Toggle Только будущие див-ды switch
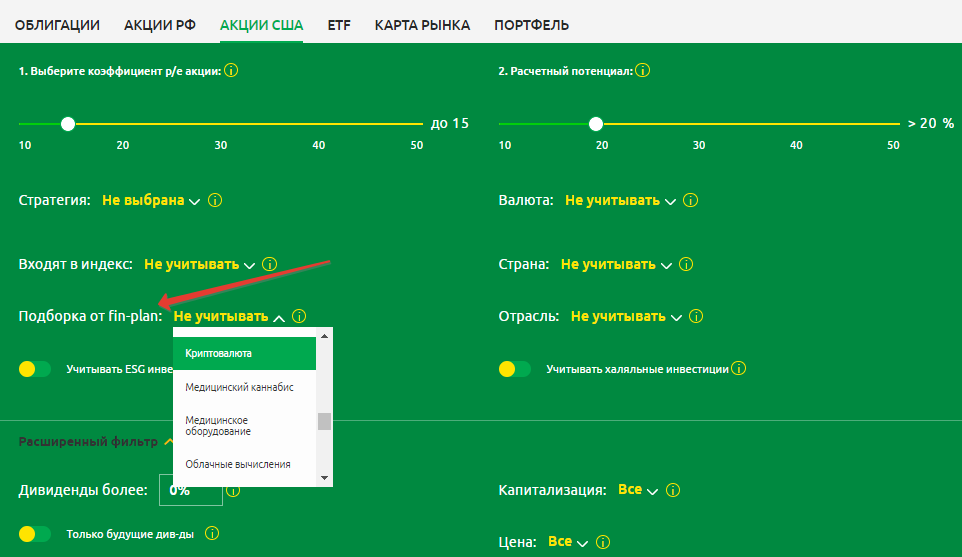Image resolution: width=962 pixels, height=557 pixels. [35, 534]
